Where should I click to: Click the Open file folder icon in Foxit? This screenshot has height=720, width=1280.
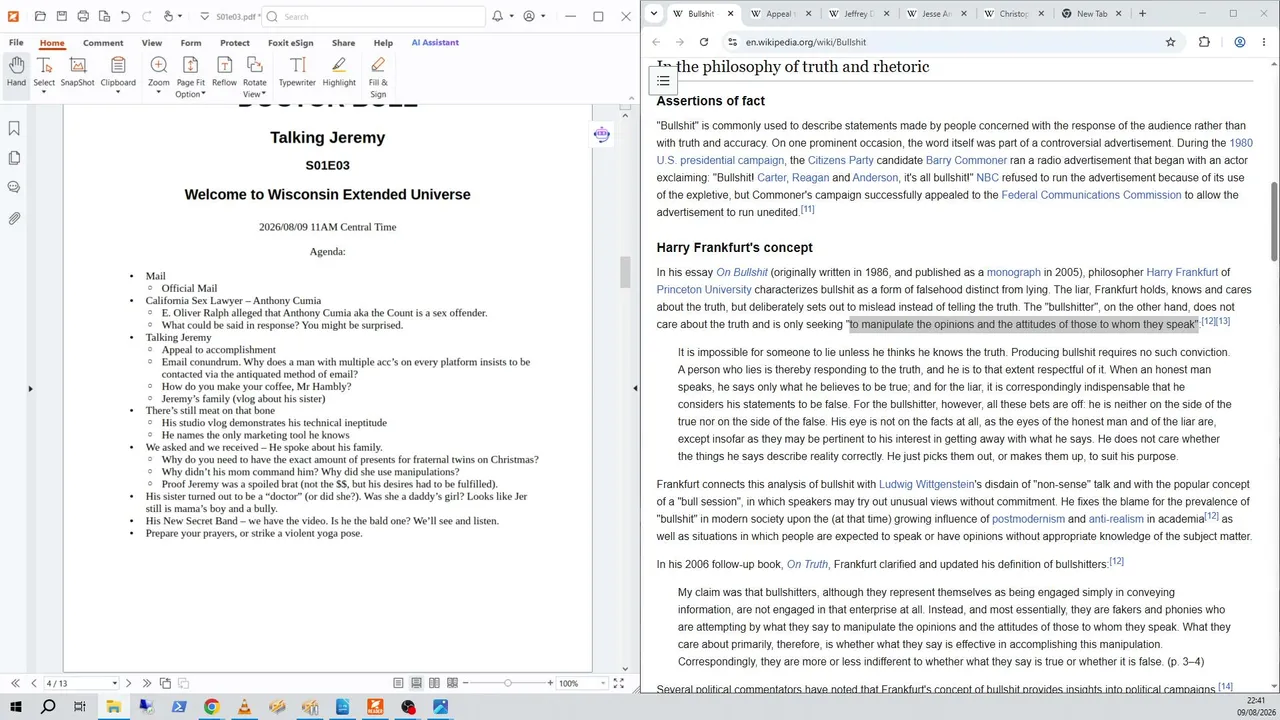point(40,16)
